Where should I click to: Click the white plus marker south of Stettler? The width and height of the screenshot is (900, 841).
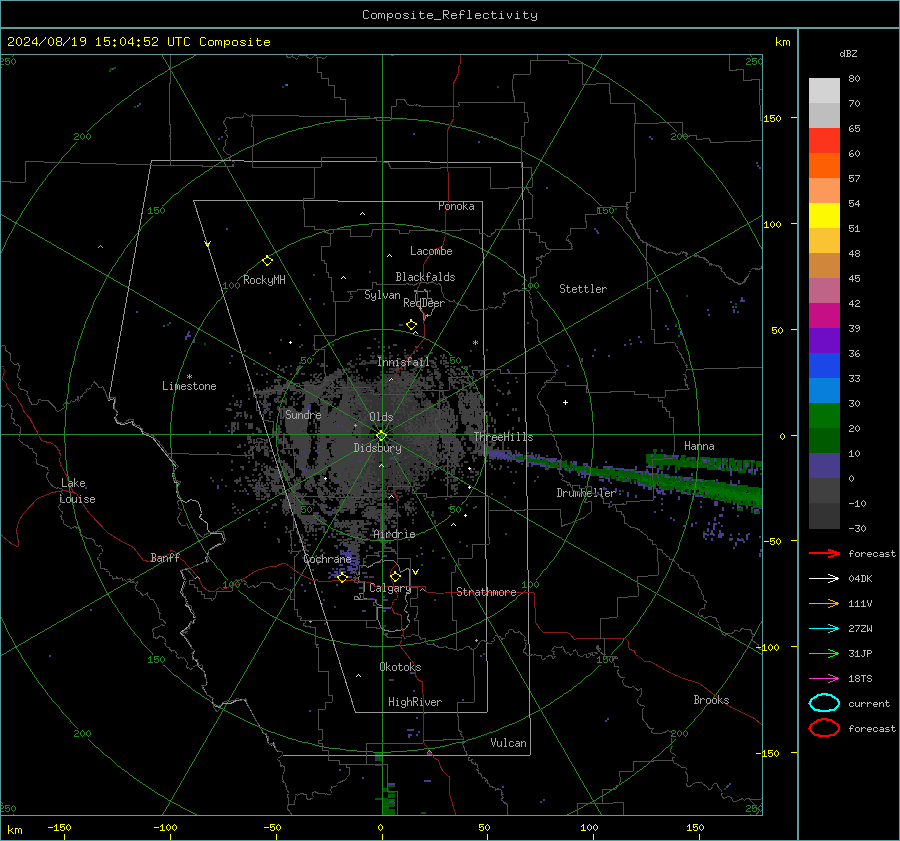click(565, 402)
